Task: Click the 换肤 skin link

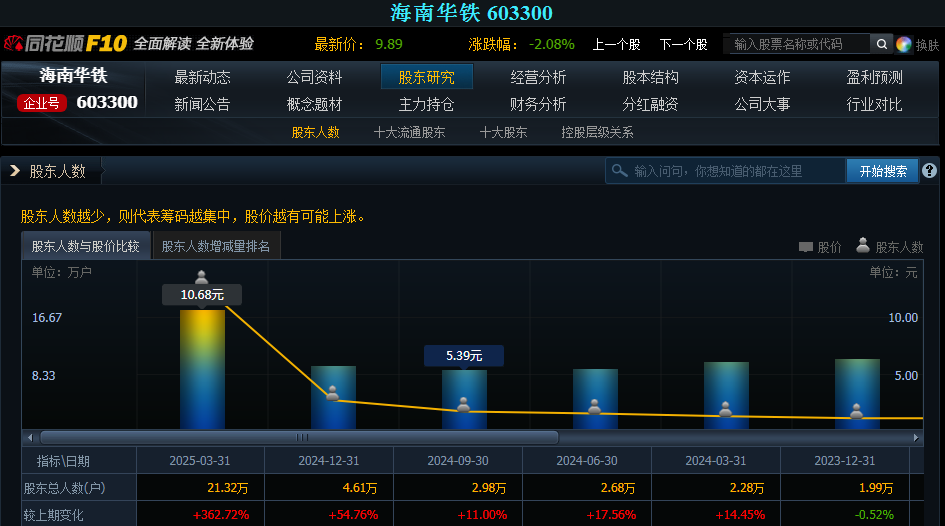Action: pos(927,45)
